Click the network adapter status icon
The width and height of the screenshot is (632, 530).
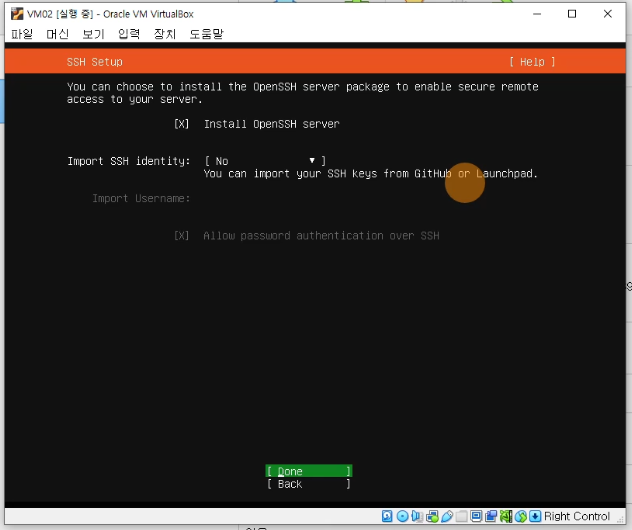tap(432, 516)
